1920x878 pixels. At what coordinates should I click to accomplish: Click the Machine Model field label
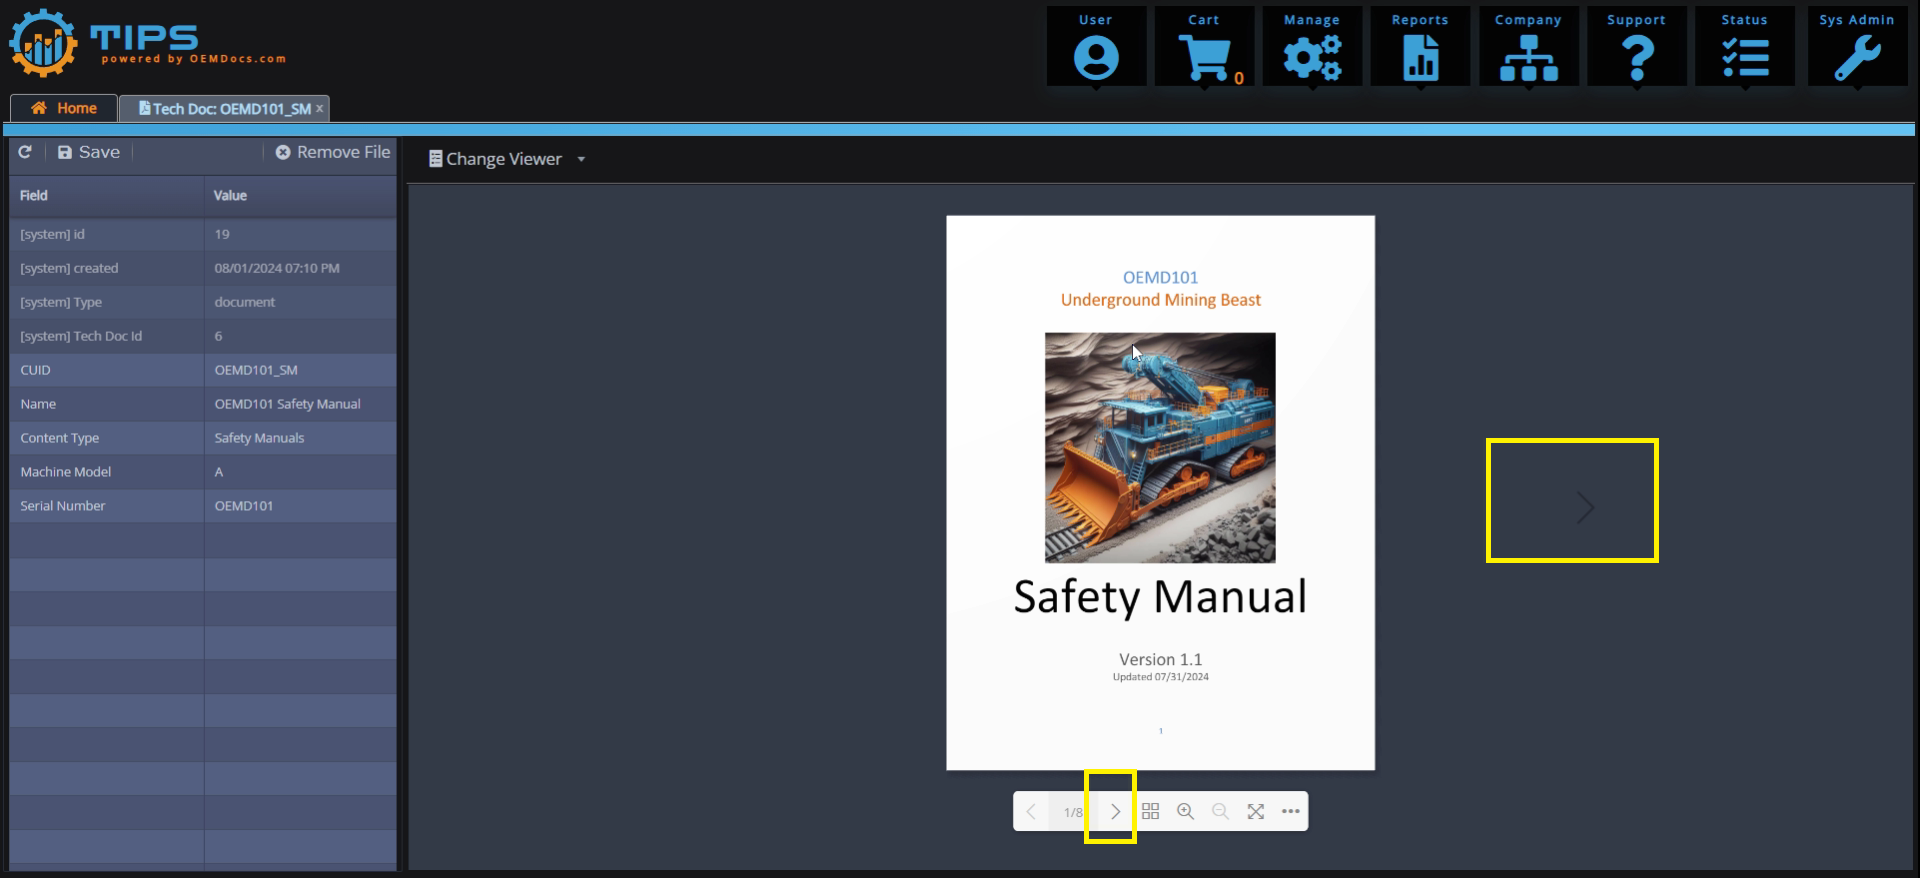[x=65, y=472]
